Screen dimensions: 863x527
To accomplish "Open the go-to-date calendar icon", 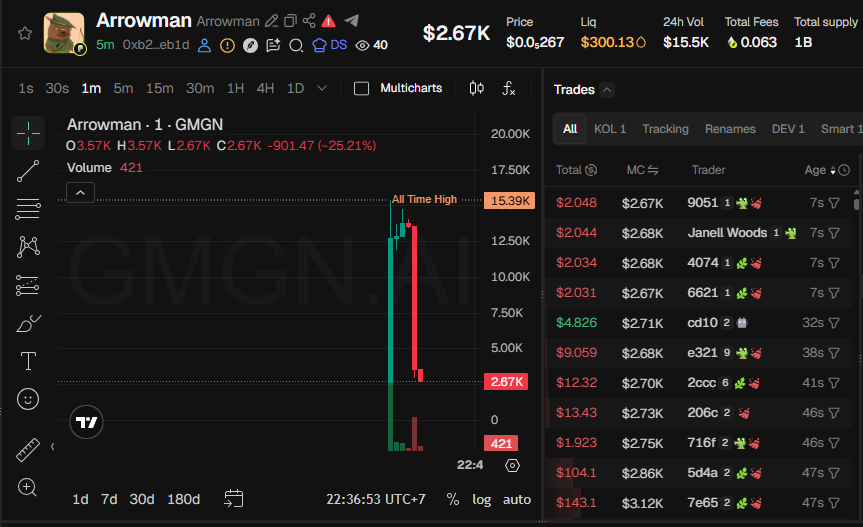I will (233, 498).
